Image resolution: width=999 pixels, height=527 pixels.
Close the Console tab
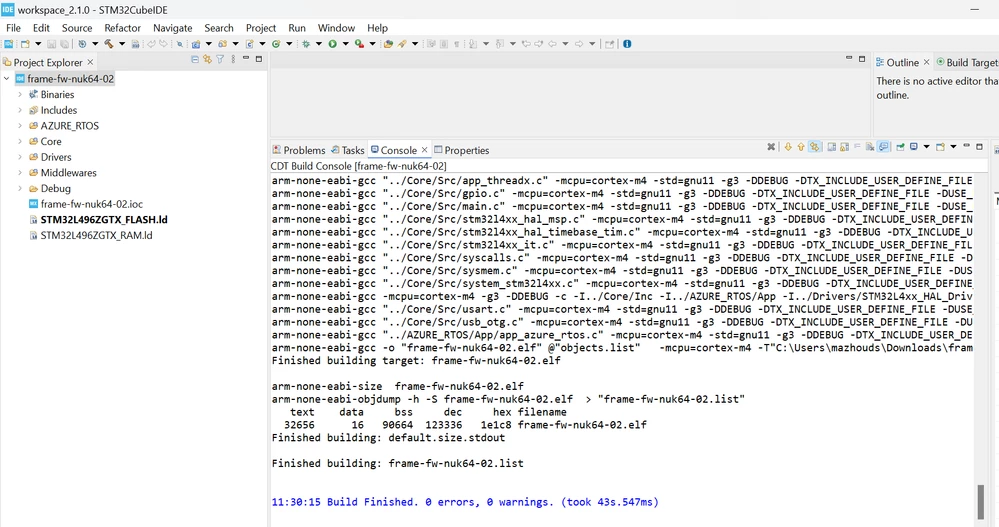pyautogui.click(x=424, y=150)
